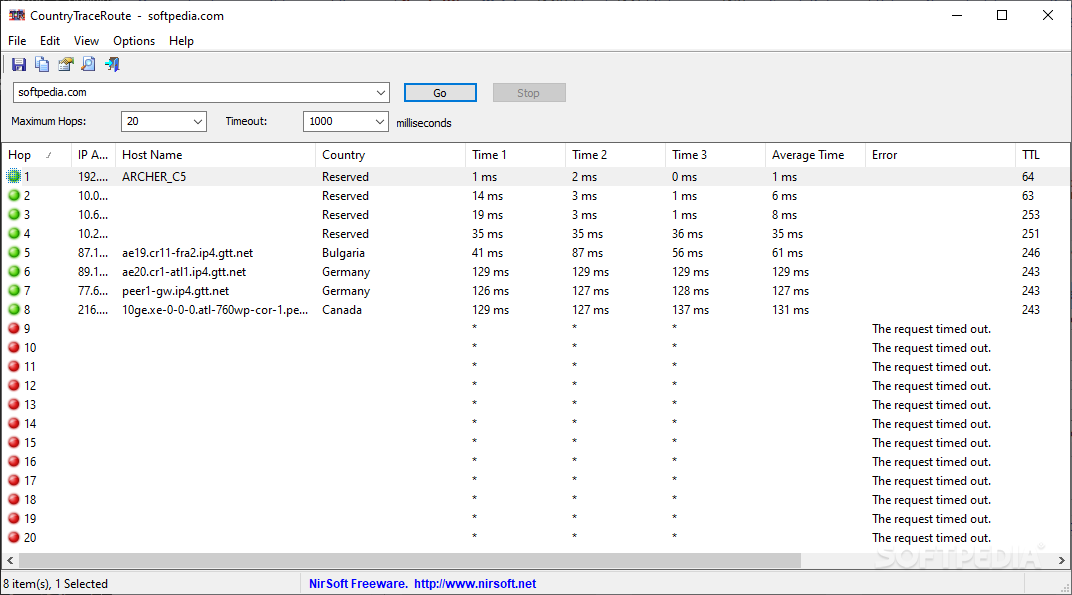Screen dimensions: 1072x595
Task: Click the CountryTraceRoute title bar app icon
Action: tap(16, 15)
